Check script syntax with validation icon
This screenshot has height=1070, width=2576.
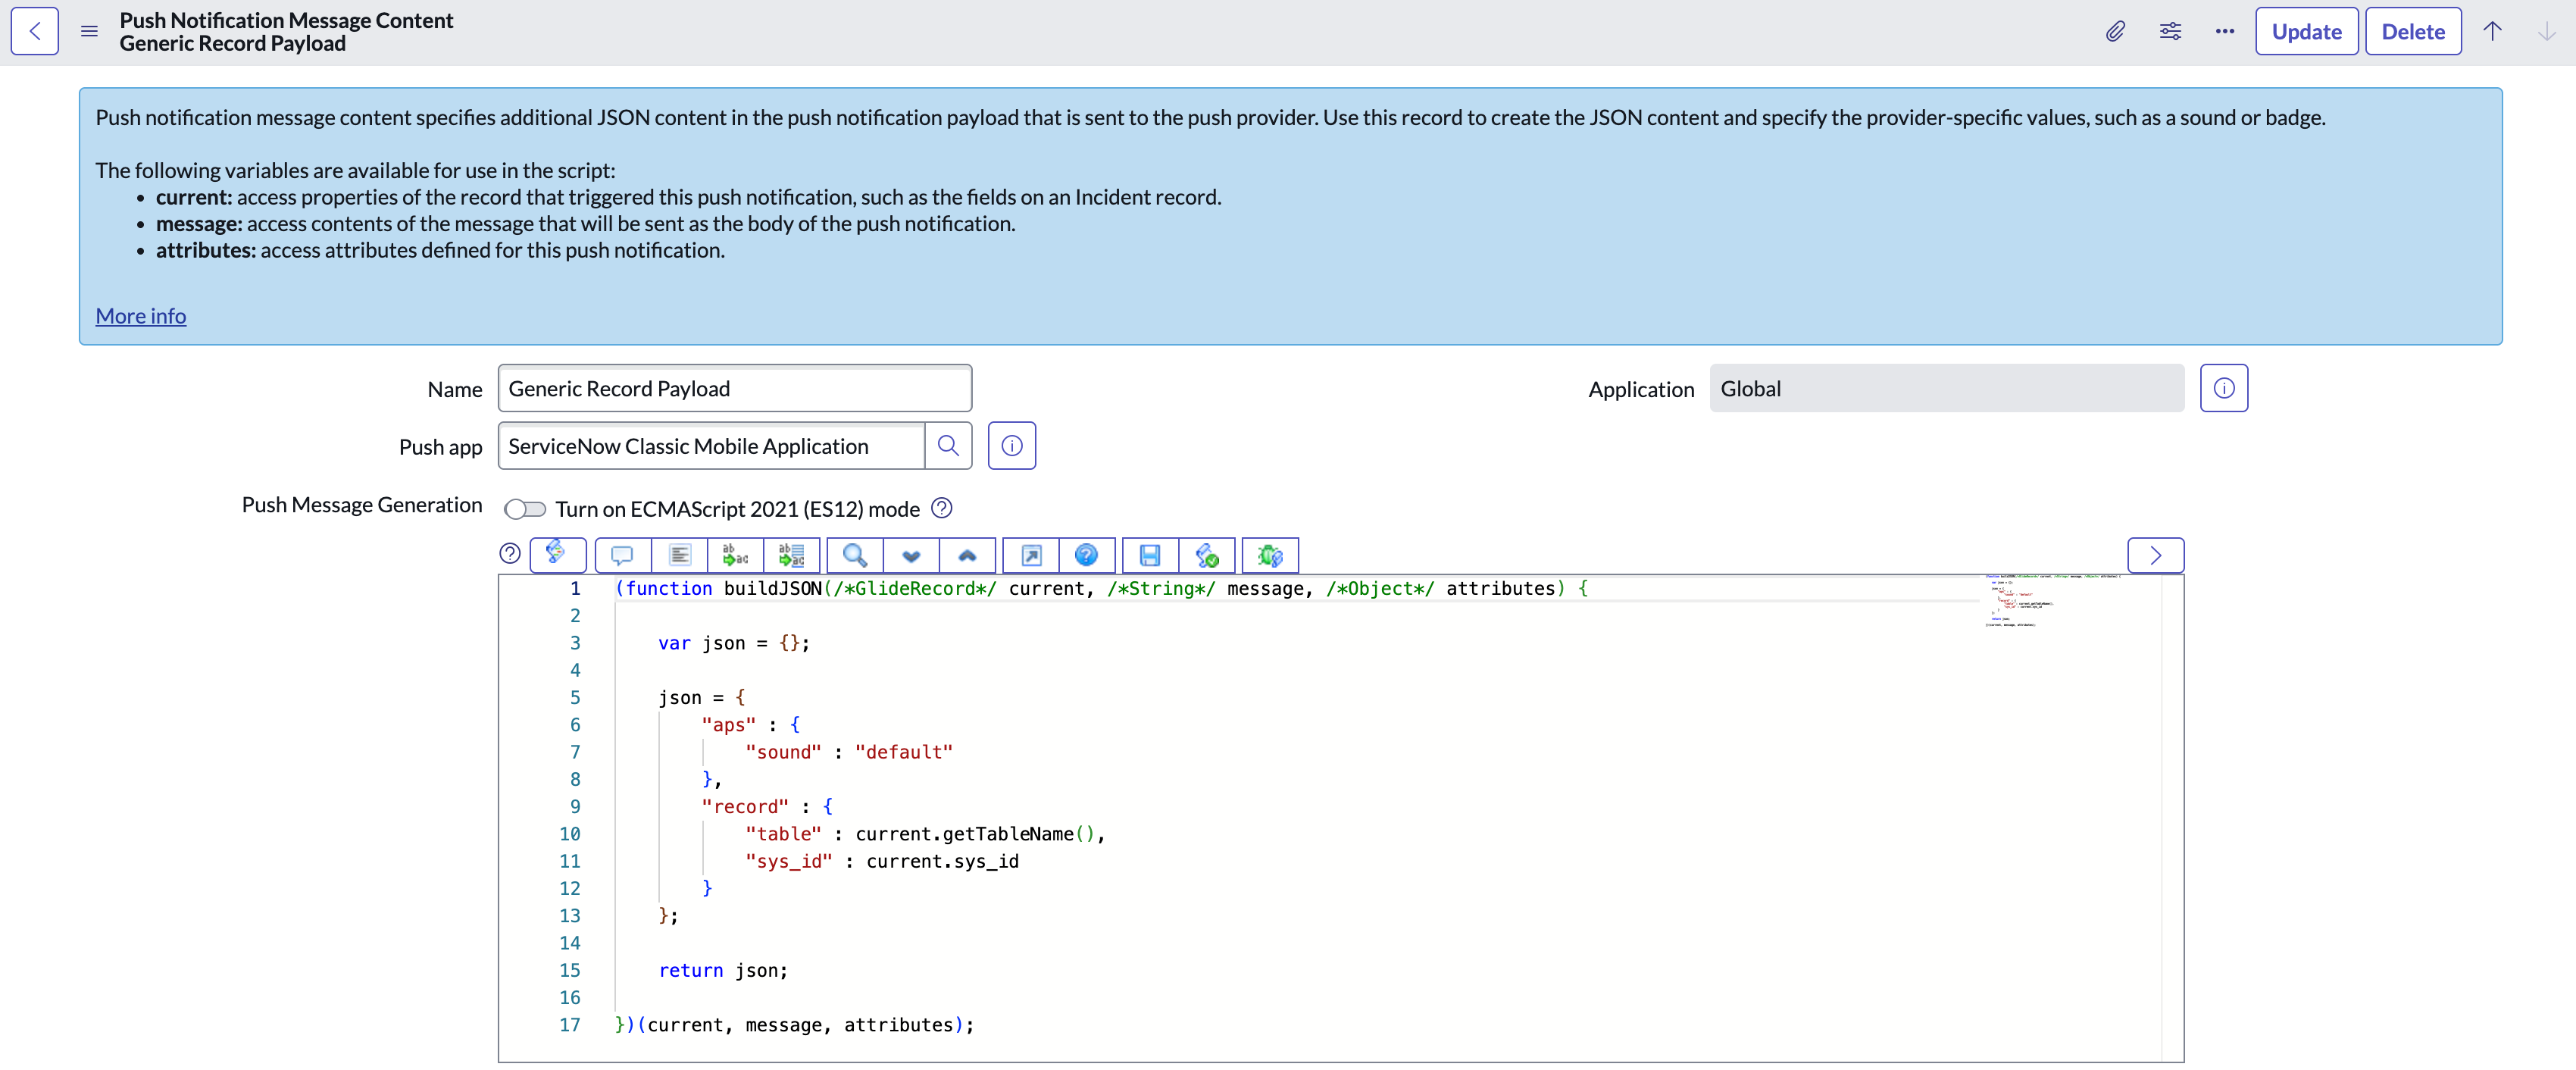(1207, 554)
